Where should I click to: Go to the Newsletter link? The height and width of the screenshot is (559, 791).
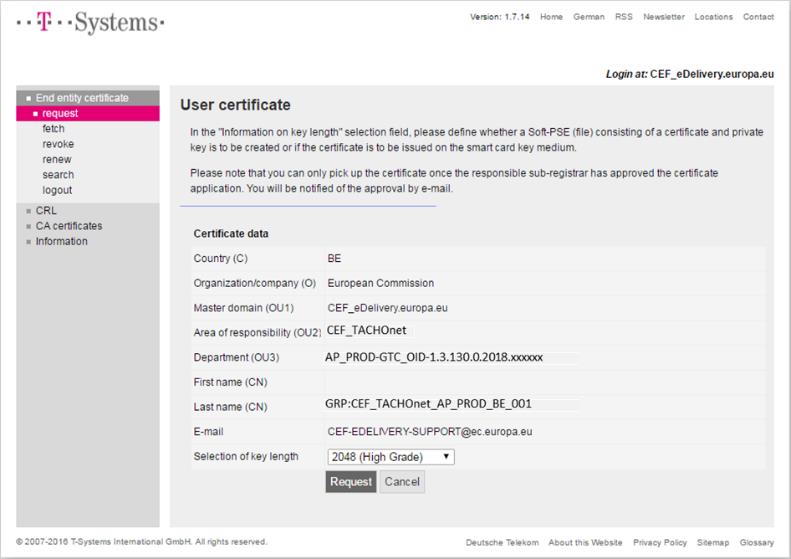point(663,17)
